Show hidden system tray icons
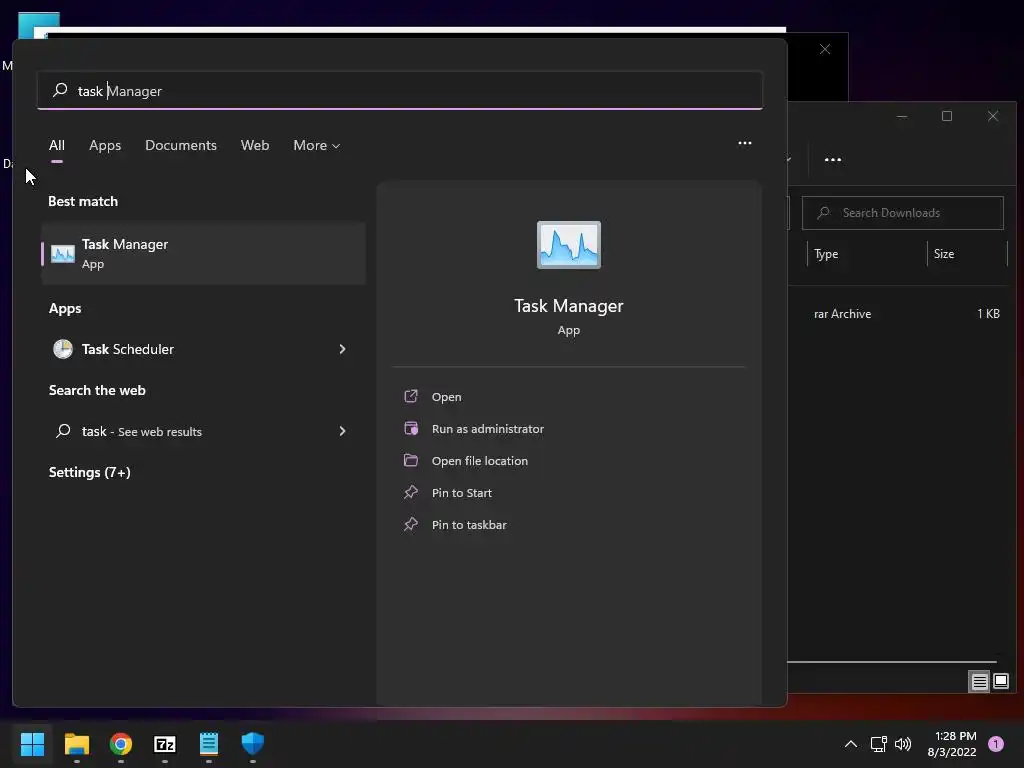The width and height of the screenshot is (1024, 768). tap(851, 744)
